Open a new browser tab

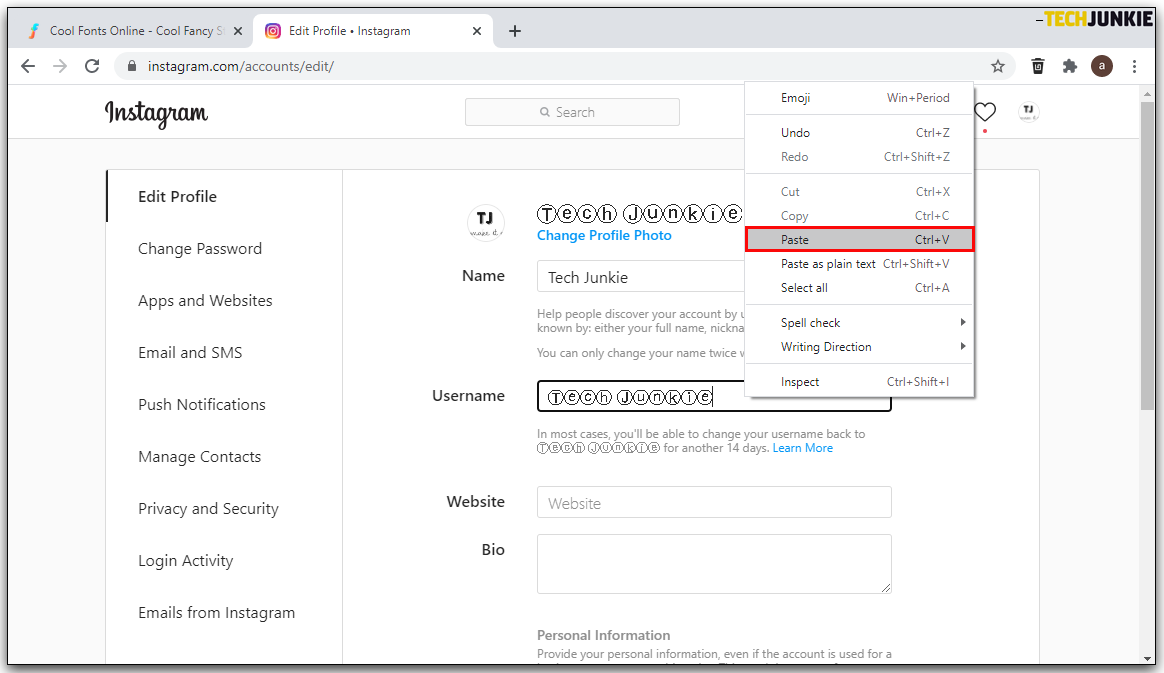point(514,31)
